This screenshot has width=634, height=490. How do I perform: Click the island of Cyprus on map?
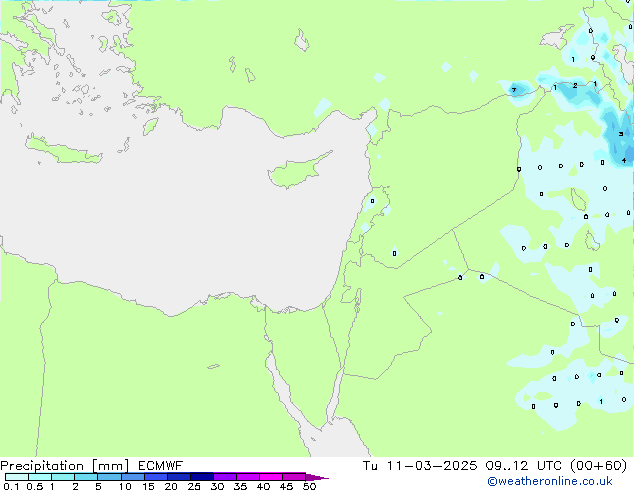point(298,170)
